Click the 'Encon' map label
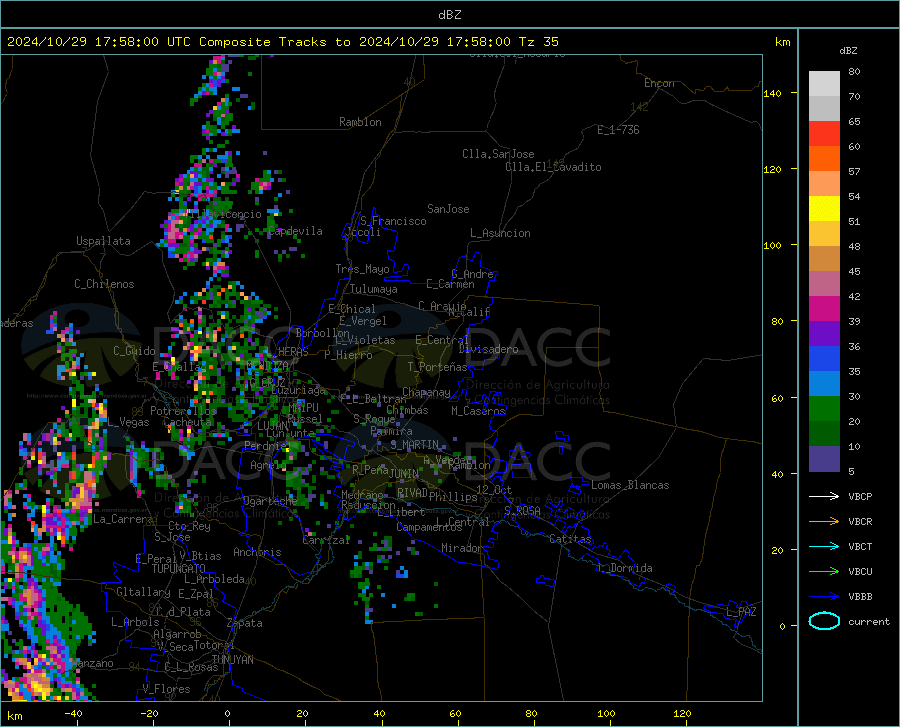 click(659, 83)
